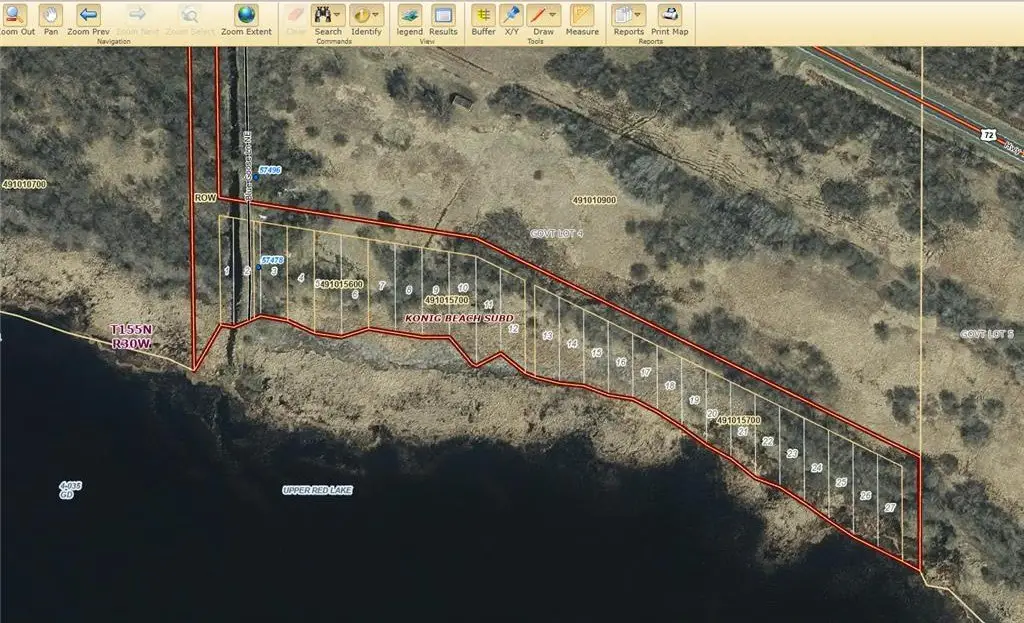Activate the Pan hand tool
Image resolution: width=1024 pixels, height=623 pixels.
tap(50, 20)
